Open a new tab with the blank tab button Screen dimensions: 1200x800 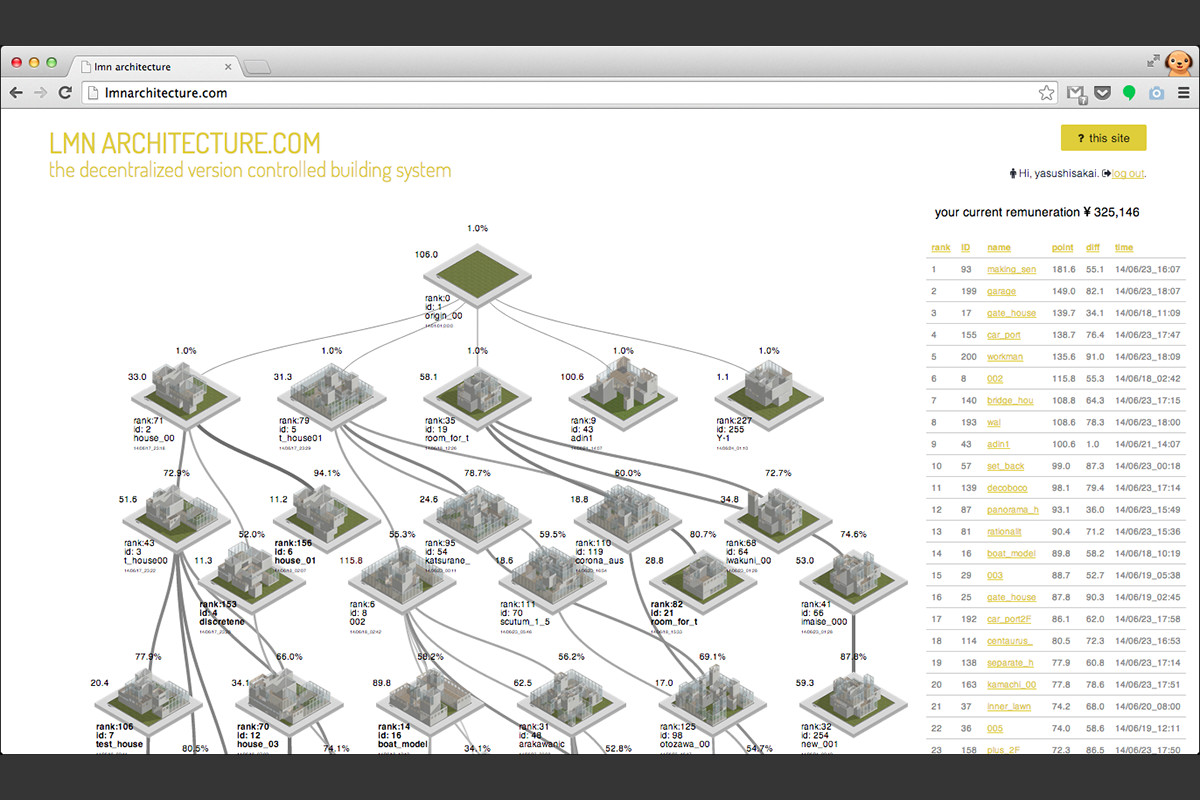coord(257,67)
